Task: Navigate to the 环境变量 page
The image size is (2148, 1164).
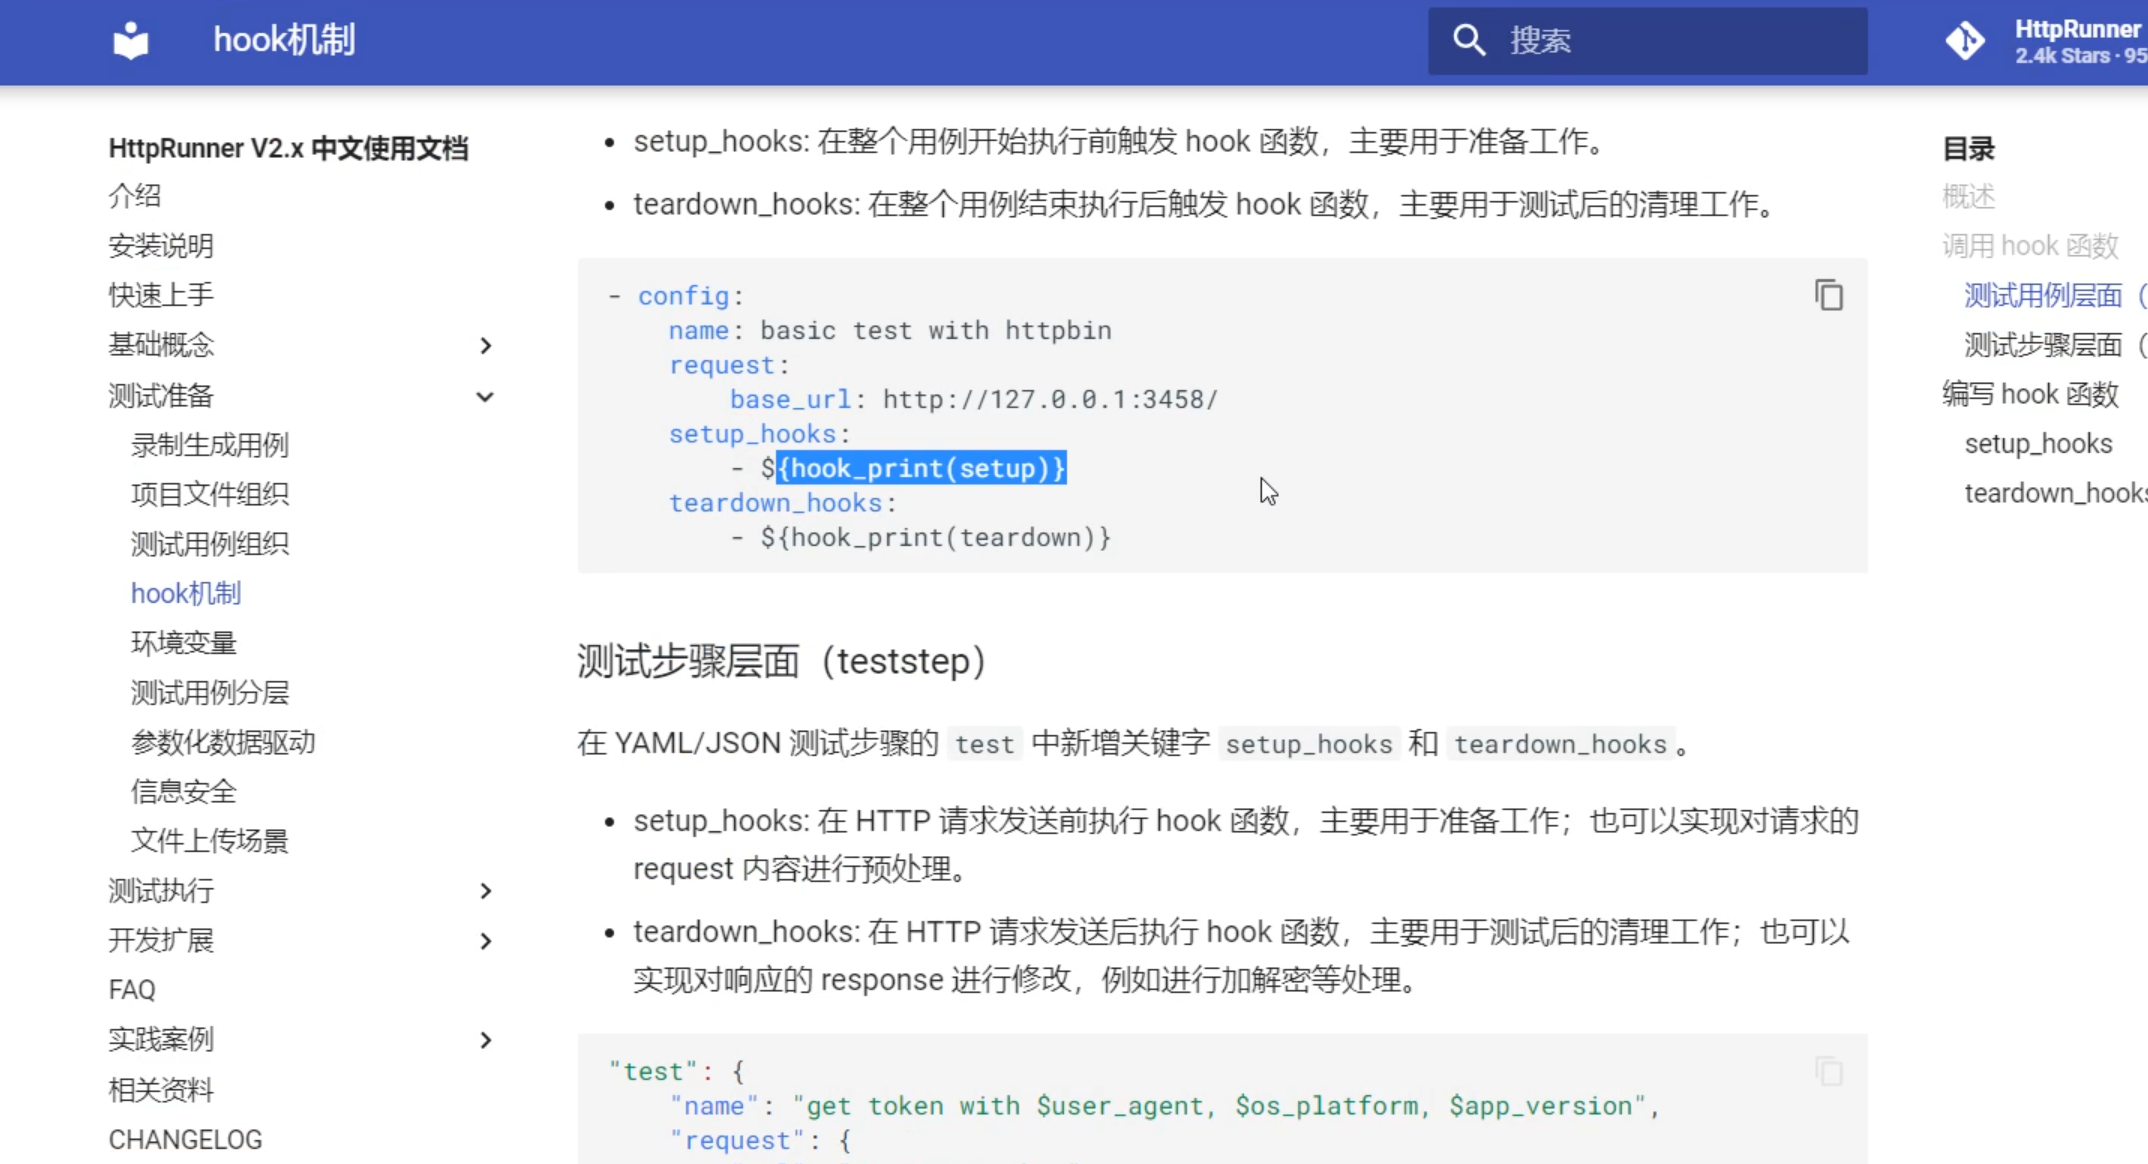Action: tap(184, 642)
